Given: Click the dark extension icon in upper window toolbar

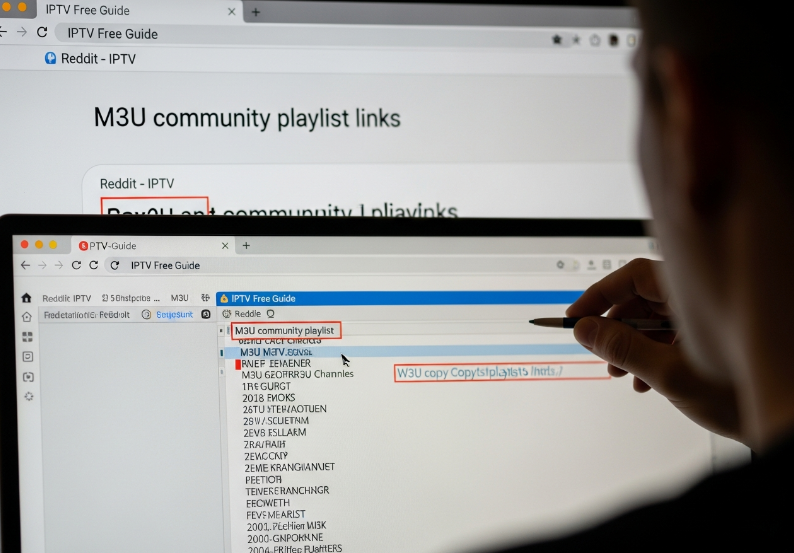Looking at the screenshot, I should click(x=613, y=40).
